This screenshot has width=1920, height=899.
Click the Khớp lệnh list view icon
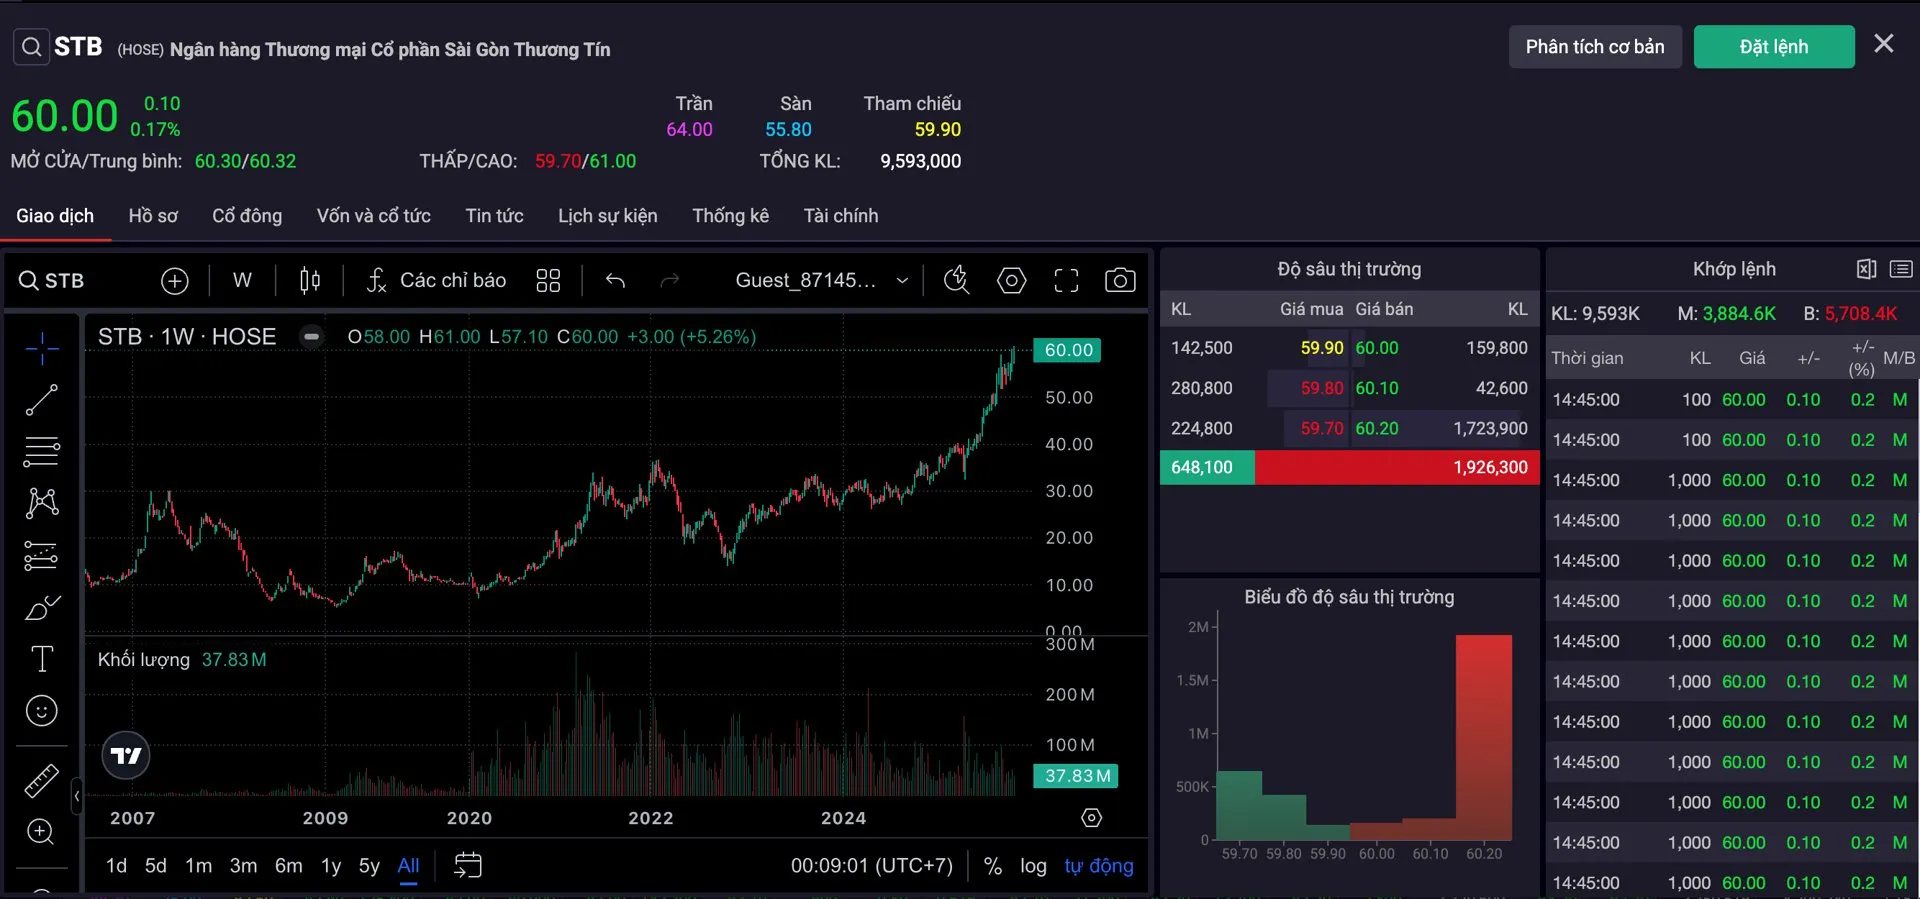[1901, 269]
